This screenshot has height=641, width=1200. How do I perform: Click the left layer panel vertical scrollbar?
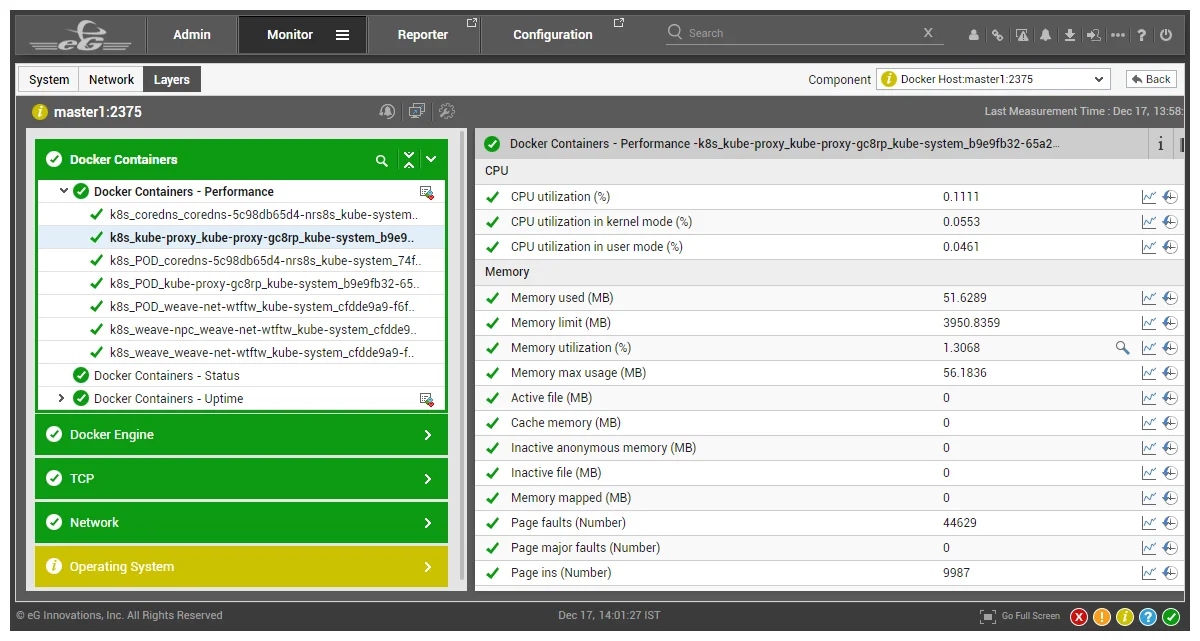[462, 355]
